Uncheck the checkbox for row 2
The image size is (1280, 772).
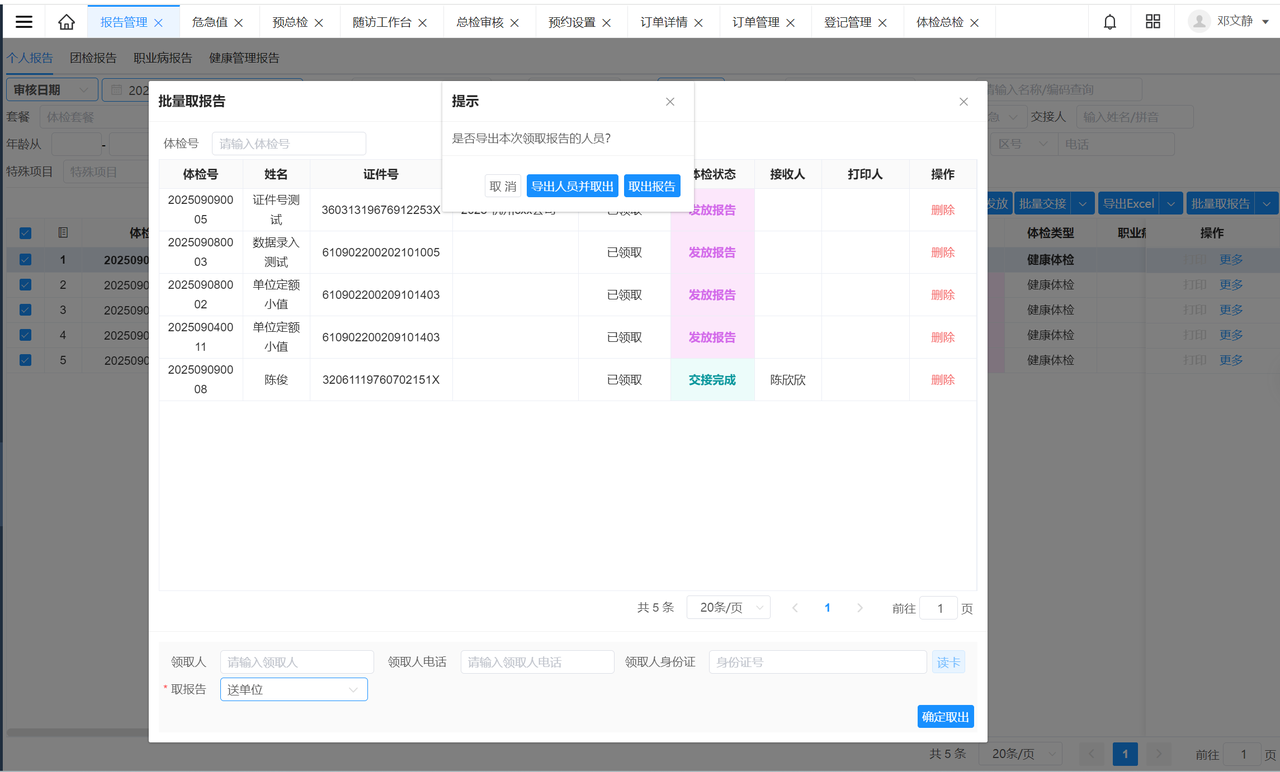[25, 285]
